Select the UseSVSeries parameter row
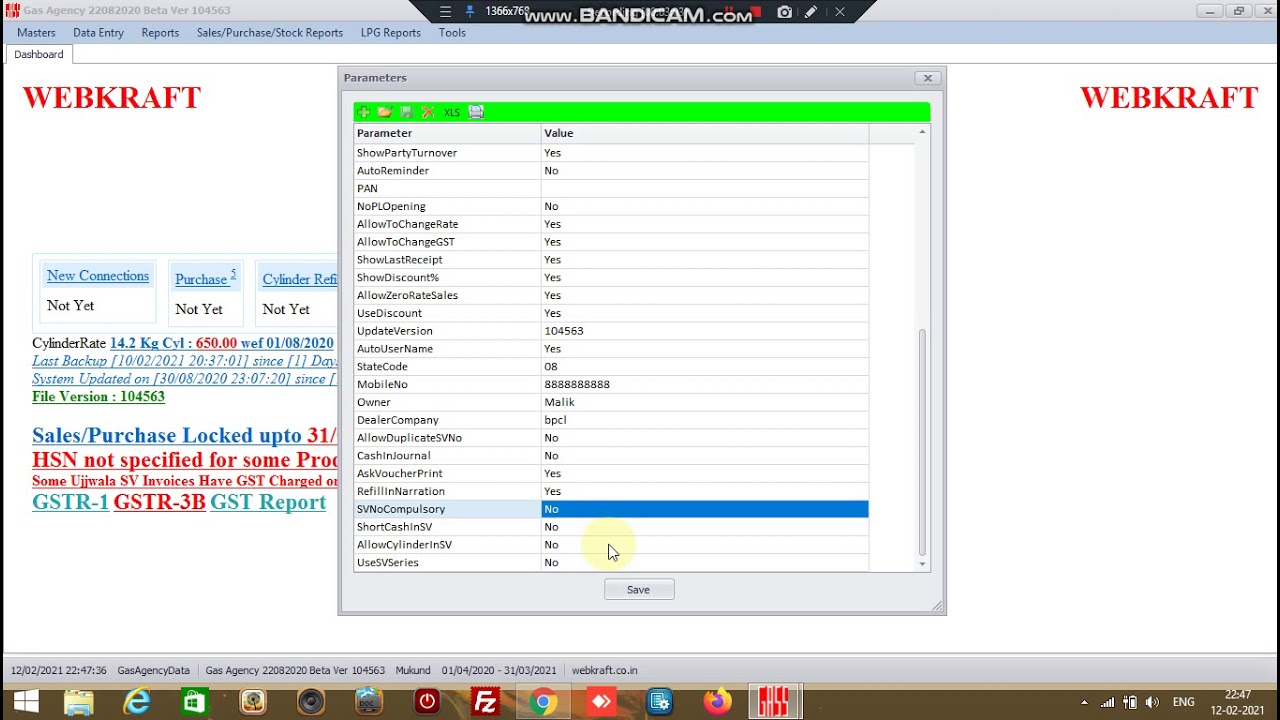Viewport: 1280px width, 720px height. pos(611,563)
